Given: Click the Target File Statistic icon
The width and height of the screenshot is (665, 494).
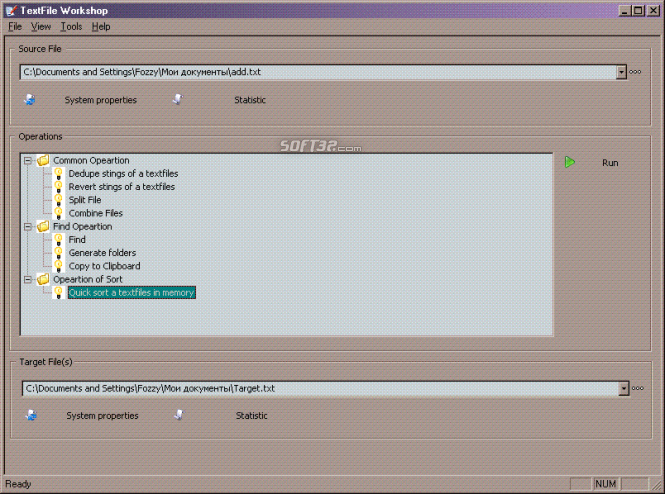Looking at the screenshot, I should pyautogui.click(x=178, y=415).
